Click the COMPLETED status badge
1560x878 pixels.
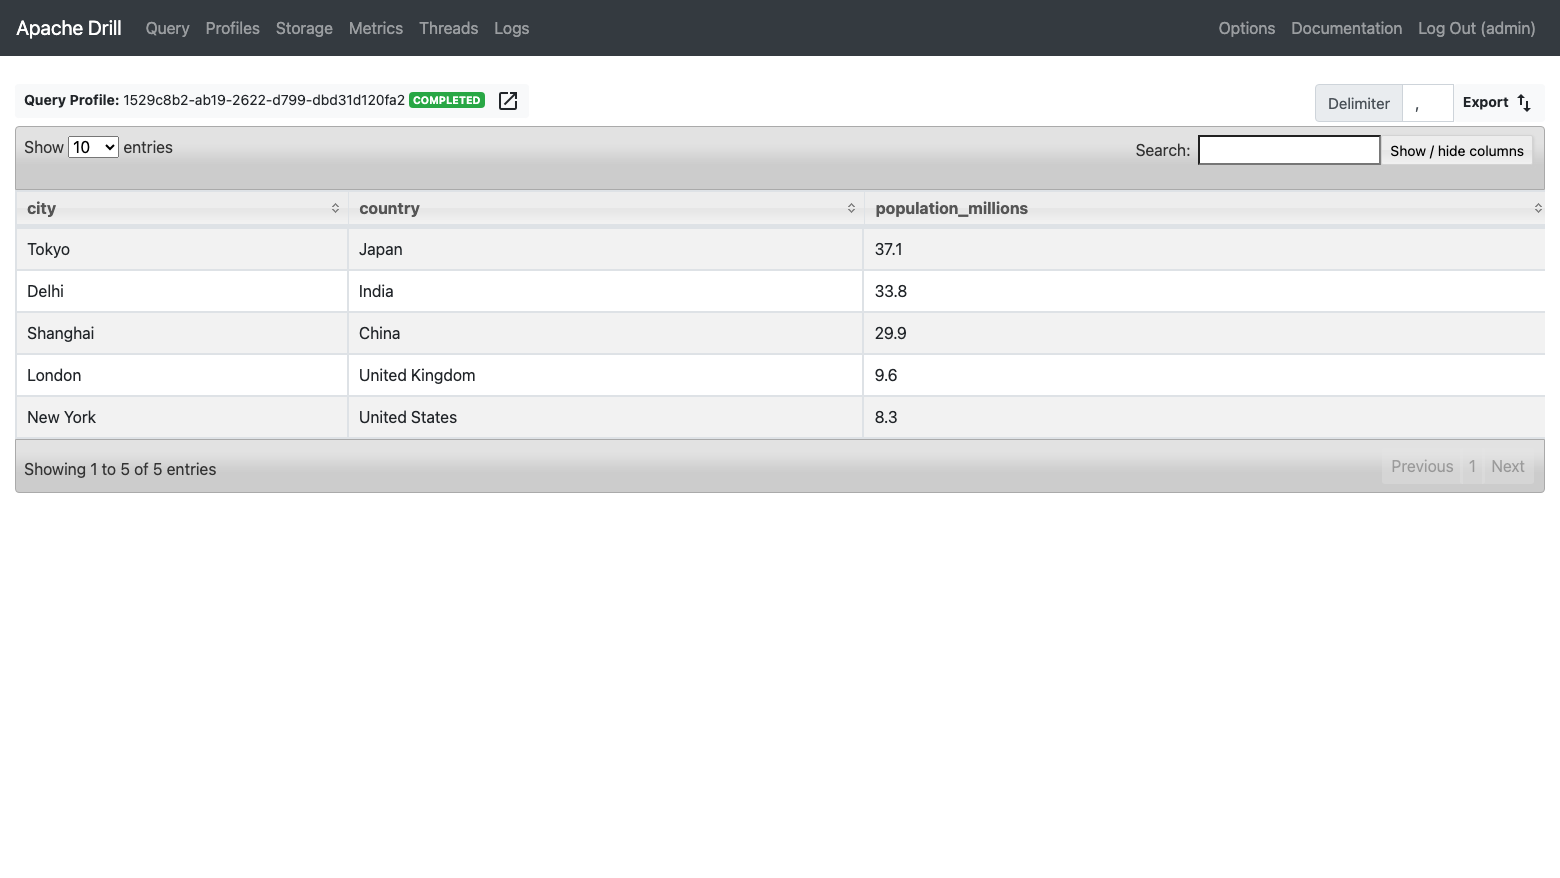[447, 100]
